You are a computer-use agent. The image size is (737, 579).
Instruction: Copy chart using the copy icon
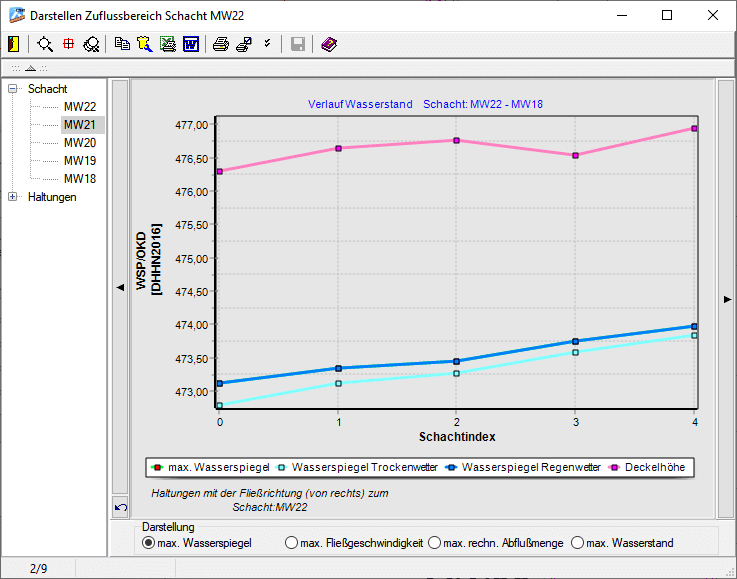coord(122,44)
